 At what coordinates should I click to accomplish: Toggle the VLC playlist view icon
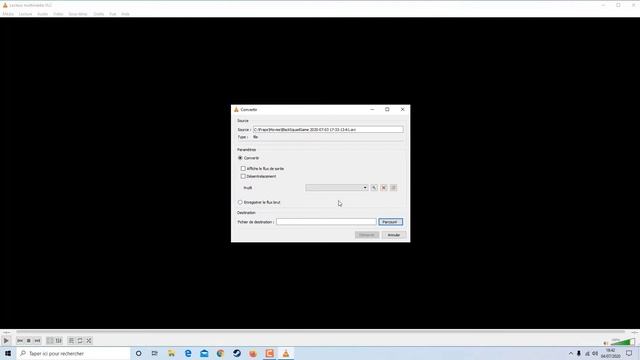(x=71, y=340)
